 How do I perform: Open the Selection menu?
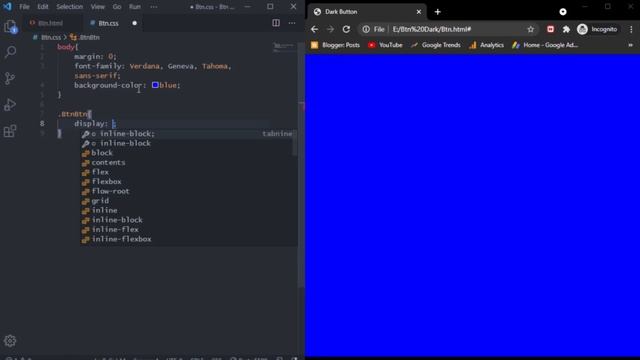click(x=69, y=7)
